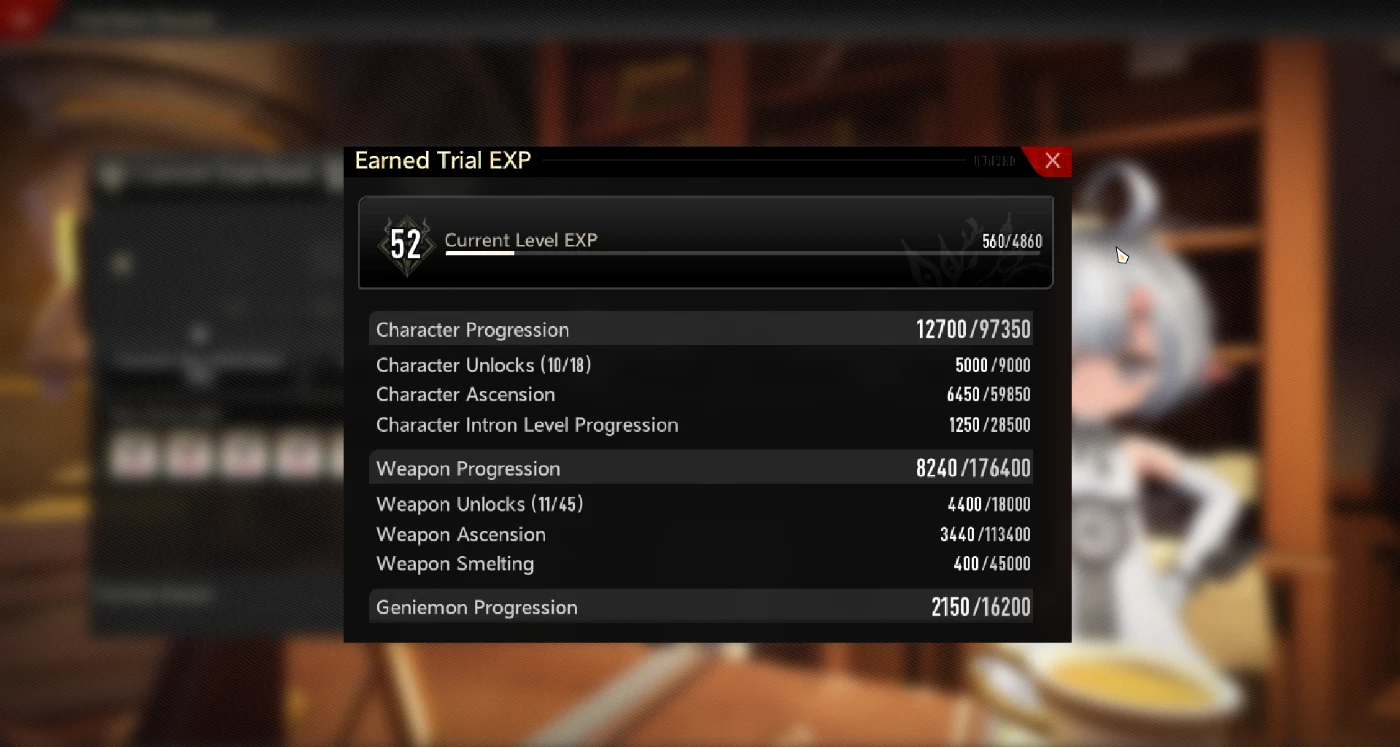Click the red icon in top-left corner
Screen dimensions: 1400x747
click(18, 18)
